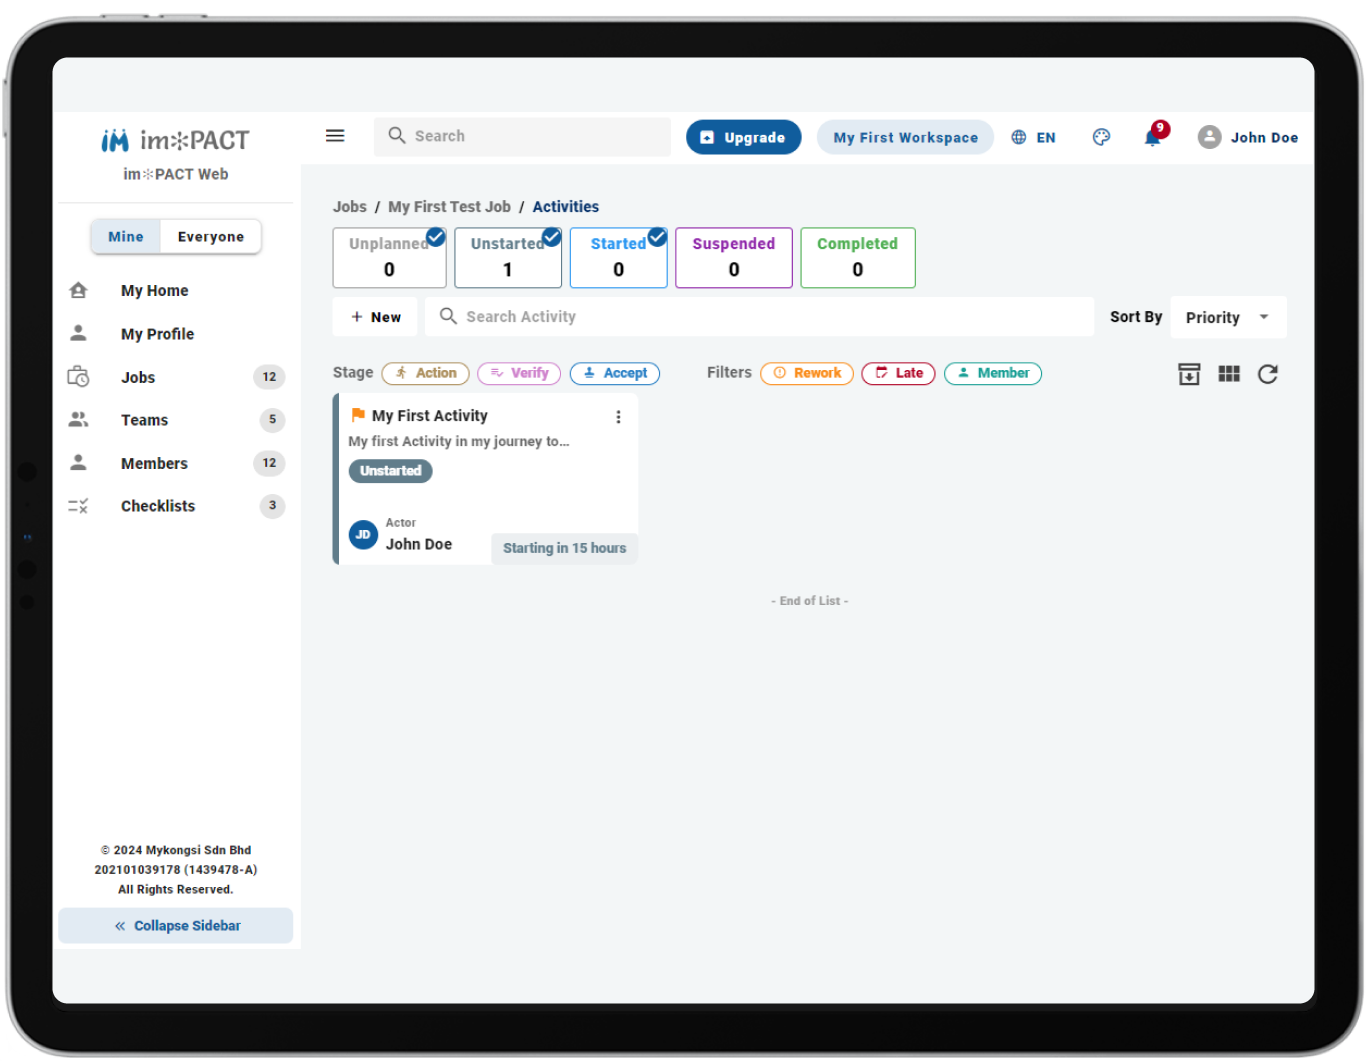Switch to grid view icon
Image resolution: width=1366 pixels, height=1061 pixels.
click(x=1229, y=374)
